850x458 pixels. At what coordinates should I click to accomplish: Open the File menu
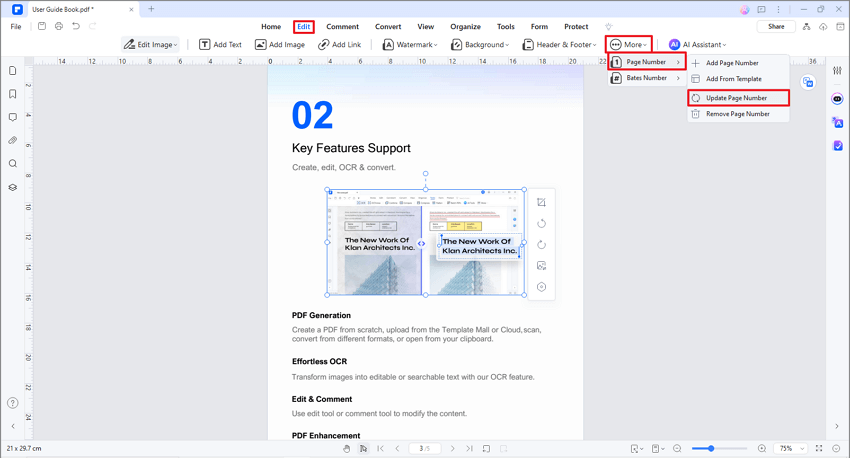click(16, 27)
